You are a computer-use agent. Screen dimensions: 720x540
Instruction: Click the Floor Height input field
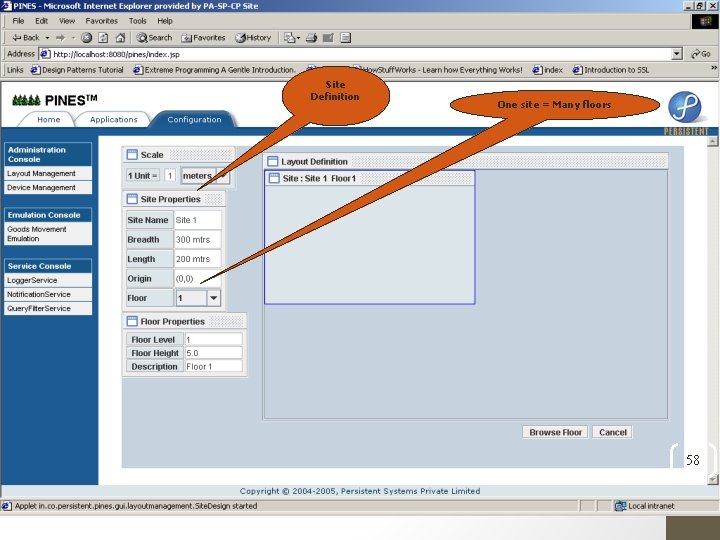point(214,353)
